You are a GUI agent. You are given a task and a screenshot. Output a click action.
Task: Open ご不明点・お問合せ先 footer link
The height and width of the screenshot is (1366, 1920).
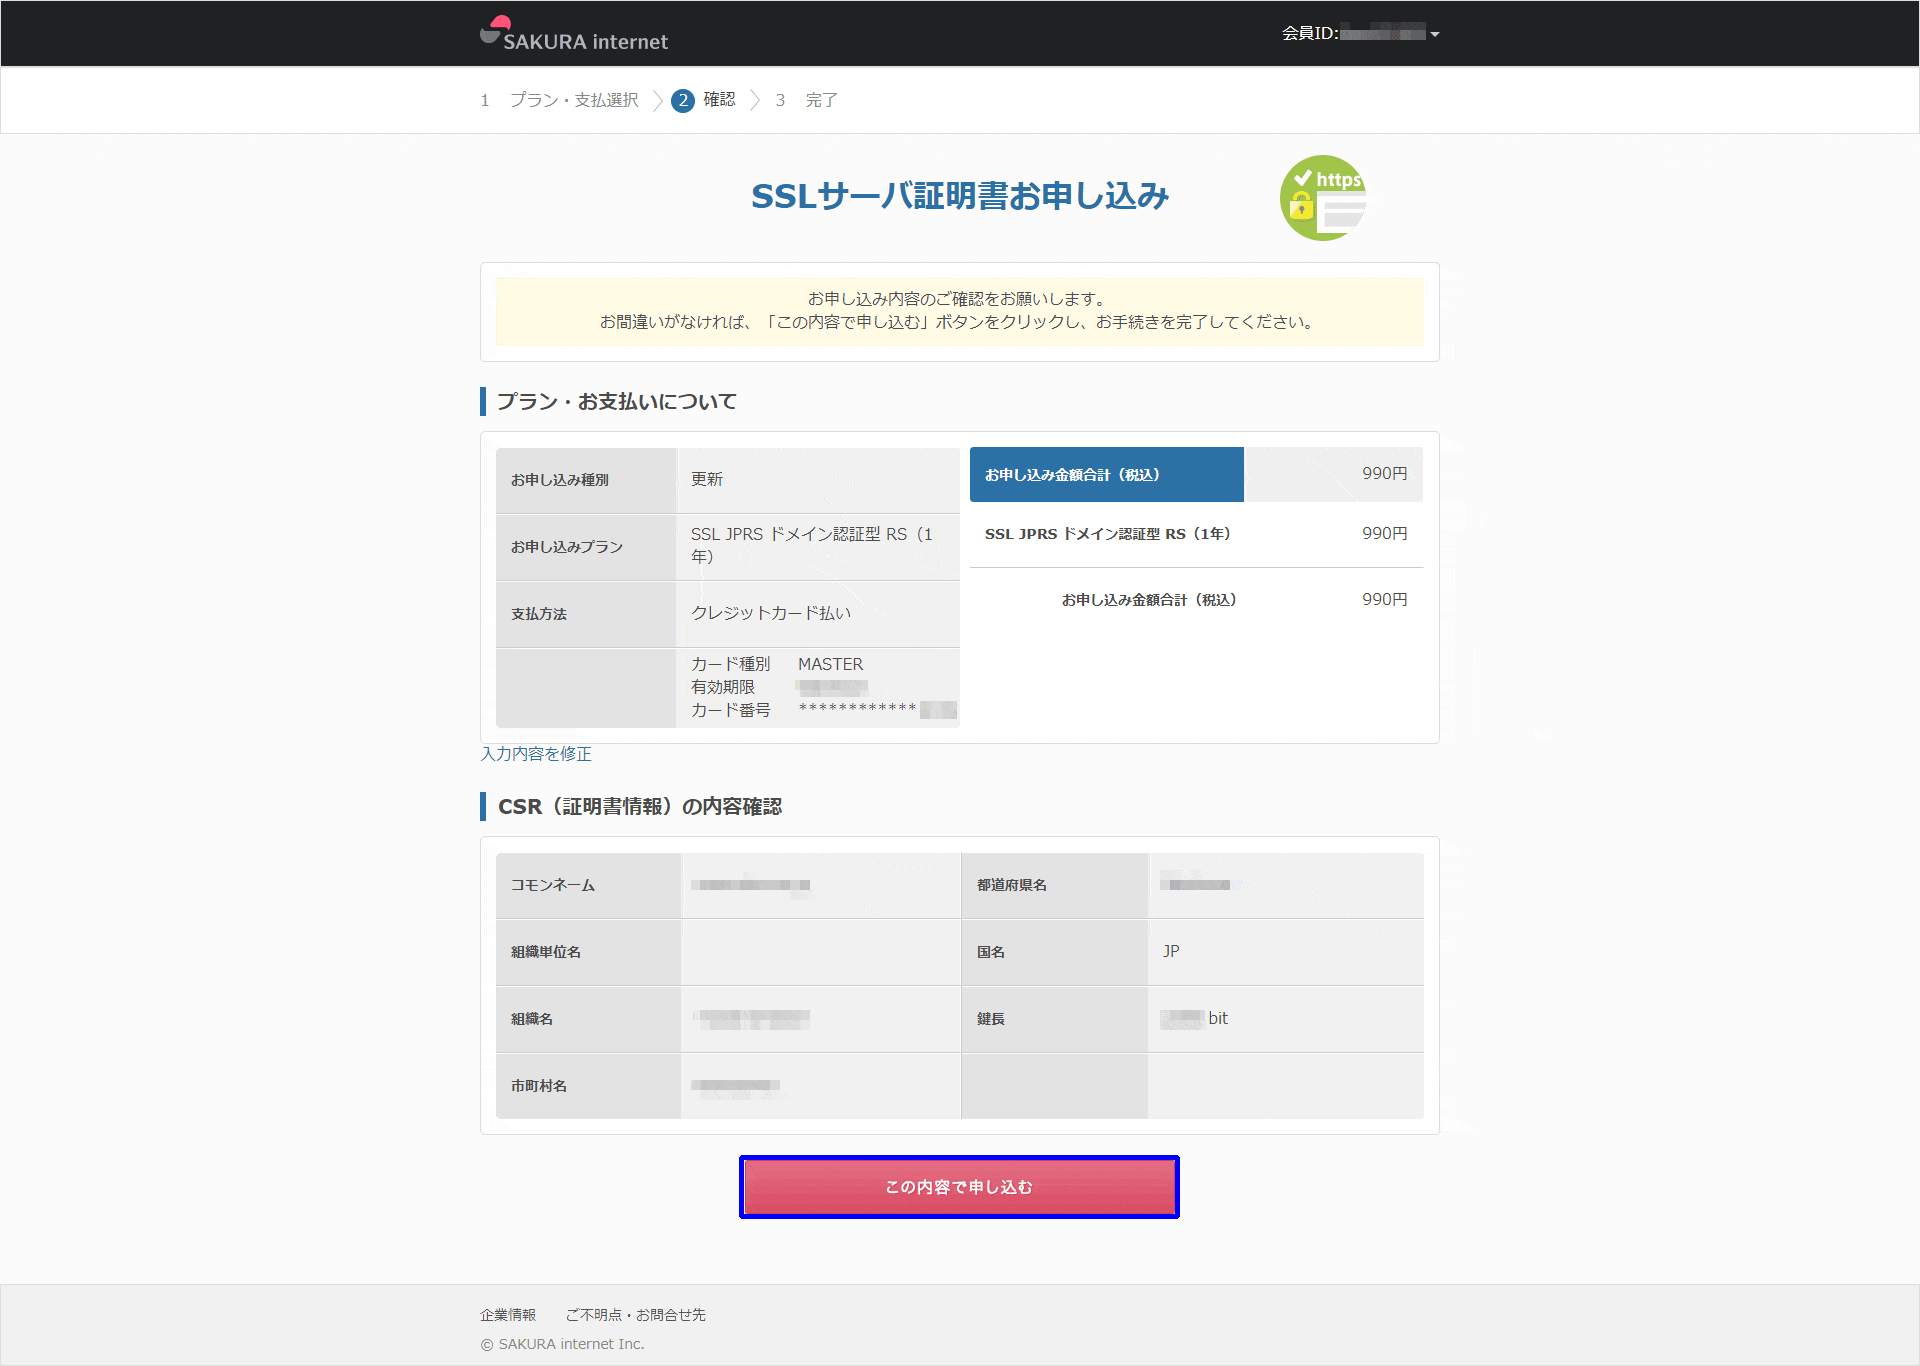636,1315
